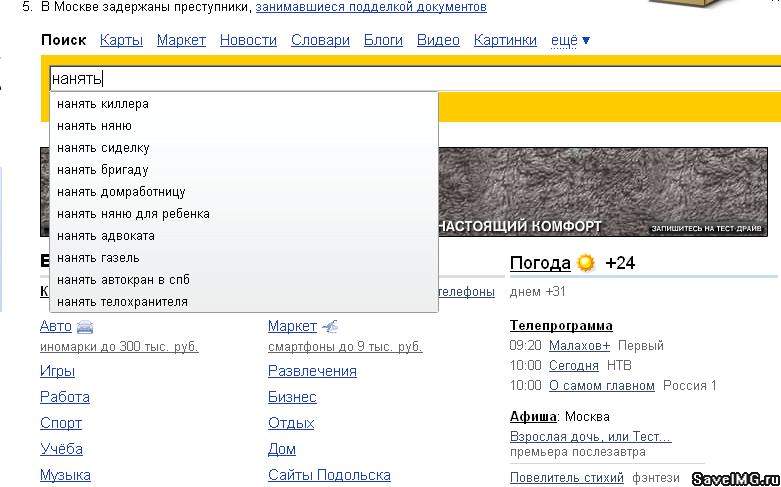Open the Развлечения category link
This screenshot has width=781, height=487.
point(312,371)
